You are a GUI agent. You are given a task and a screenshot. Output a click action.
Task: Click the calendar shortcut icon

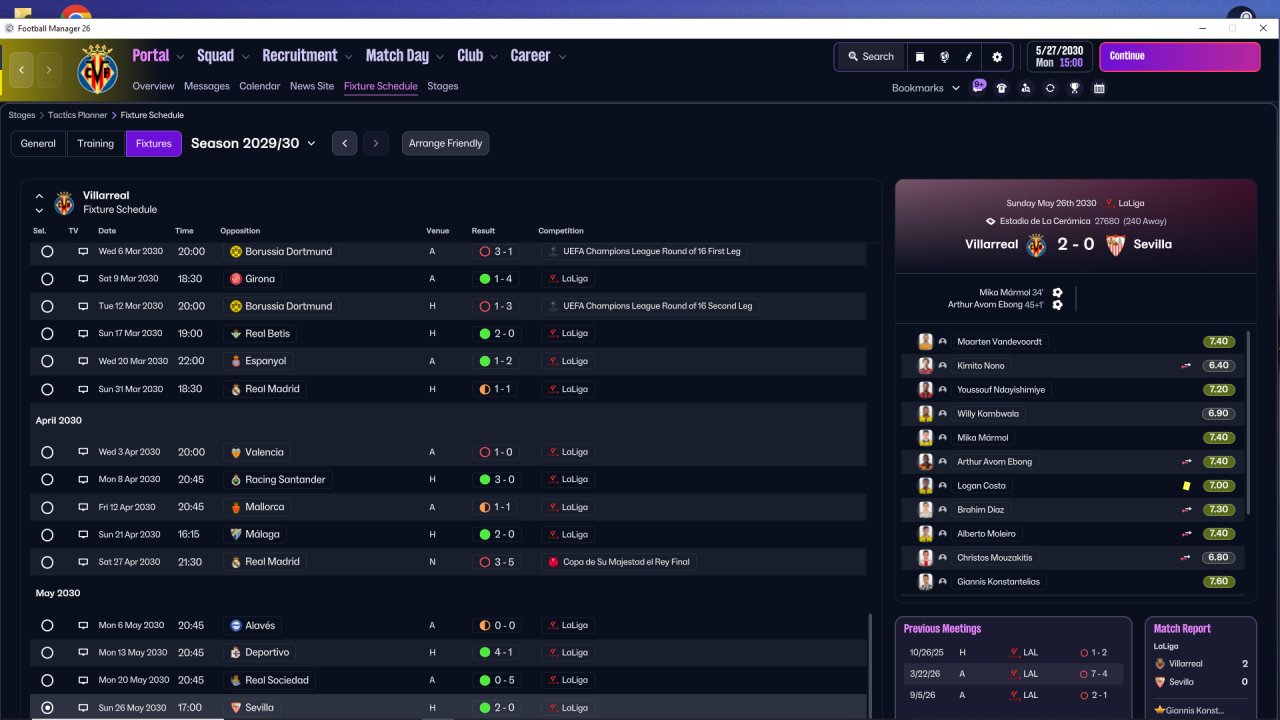point(1099,88)
